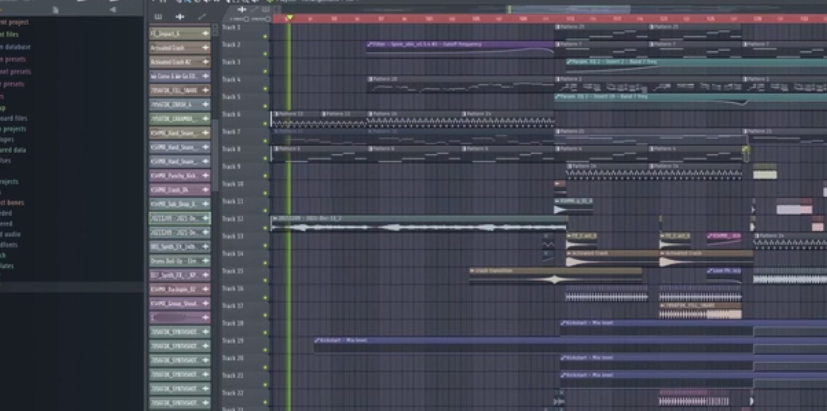Expand the 'project bones' browser folder

13,202
